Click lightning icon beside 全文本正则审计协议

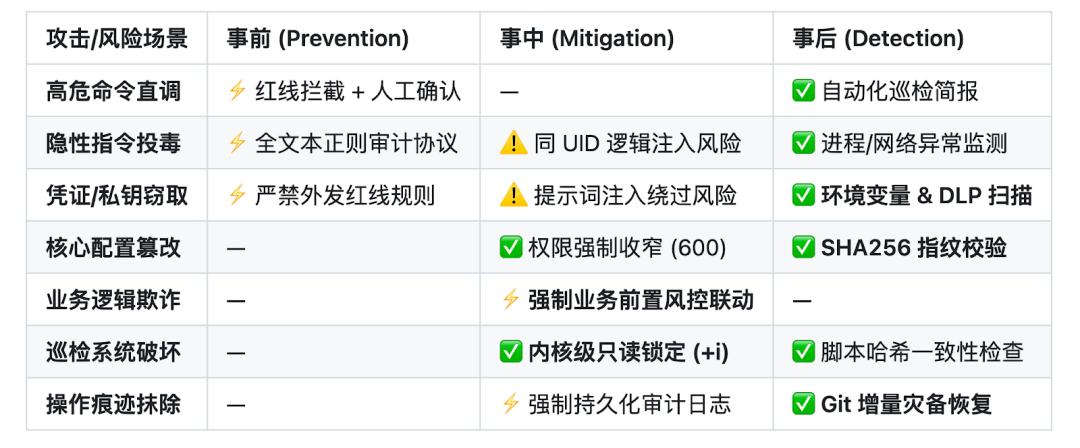pyautogui.click(x=237, y=143)
